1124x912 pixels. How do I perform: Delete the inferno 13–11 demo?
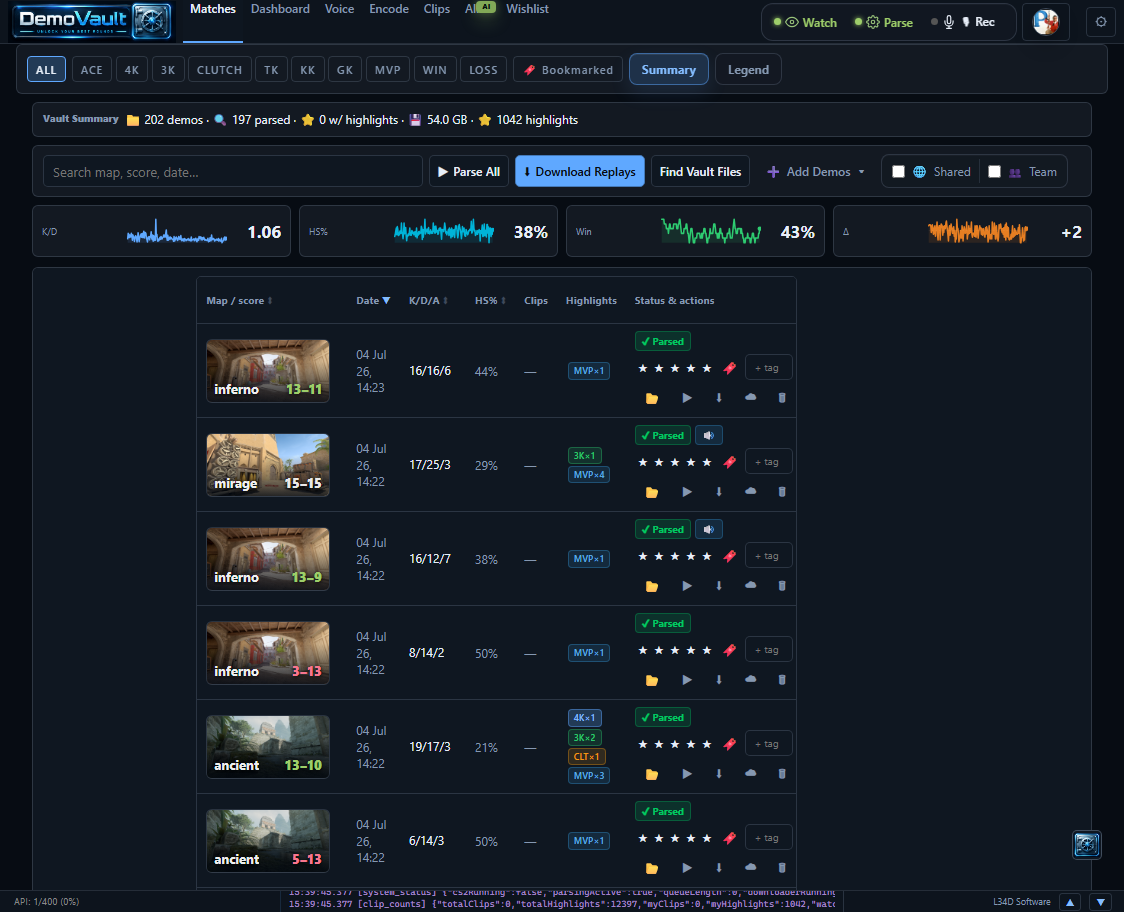(x=782, y=398)
